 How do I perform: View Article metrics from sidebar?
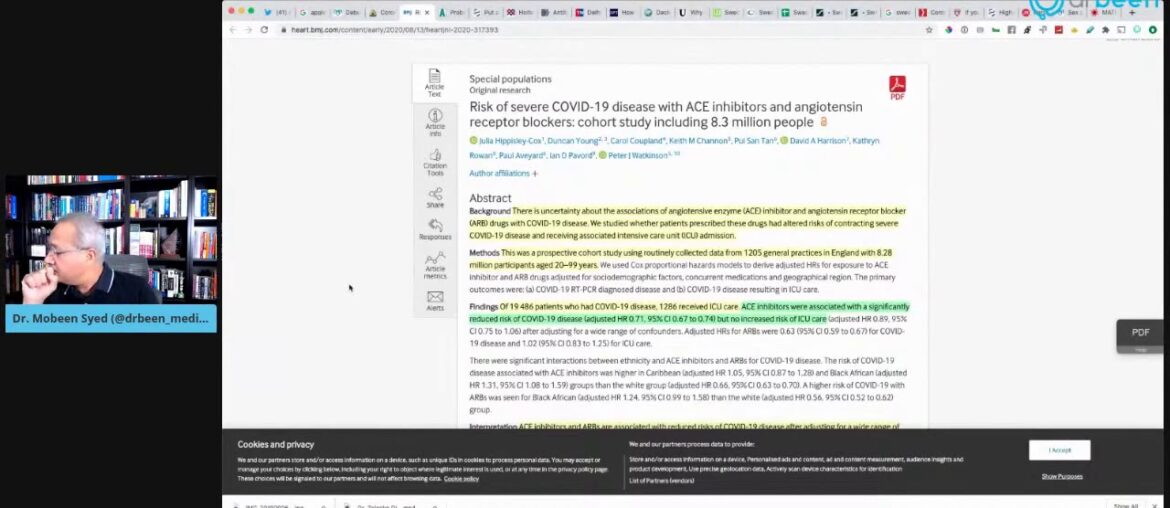pos(435,265)
